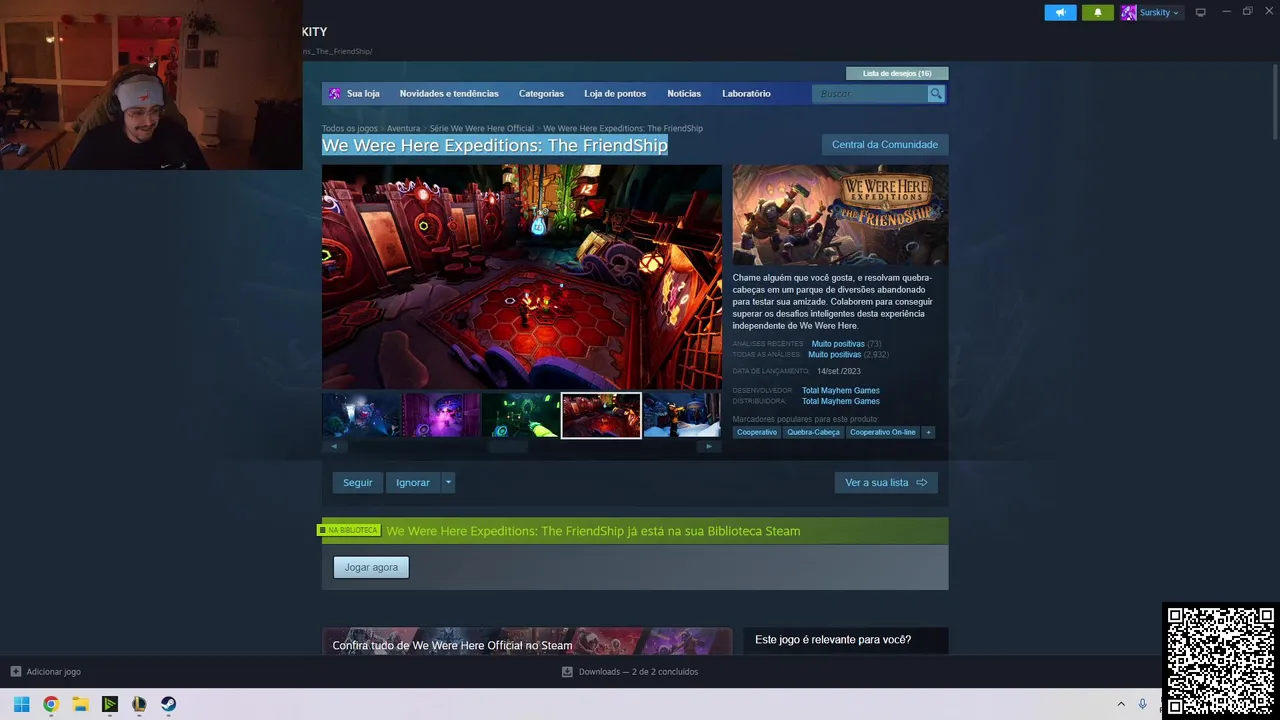The height and width of the screenshot is (720, 1280).
Task: Click the game capsule header image
Action: tap(840, 215)
